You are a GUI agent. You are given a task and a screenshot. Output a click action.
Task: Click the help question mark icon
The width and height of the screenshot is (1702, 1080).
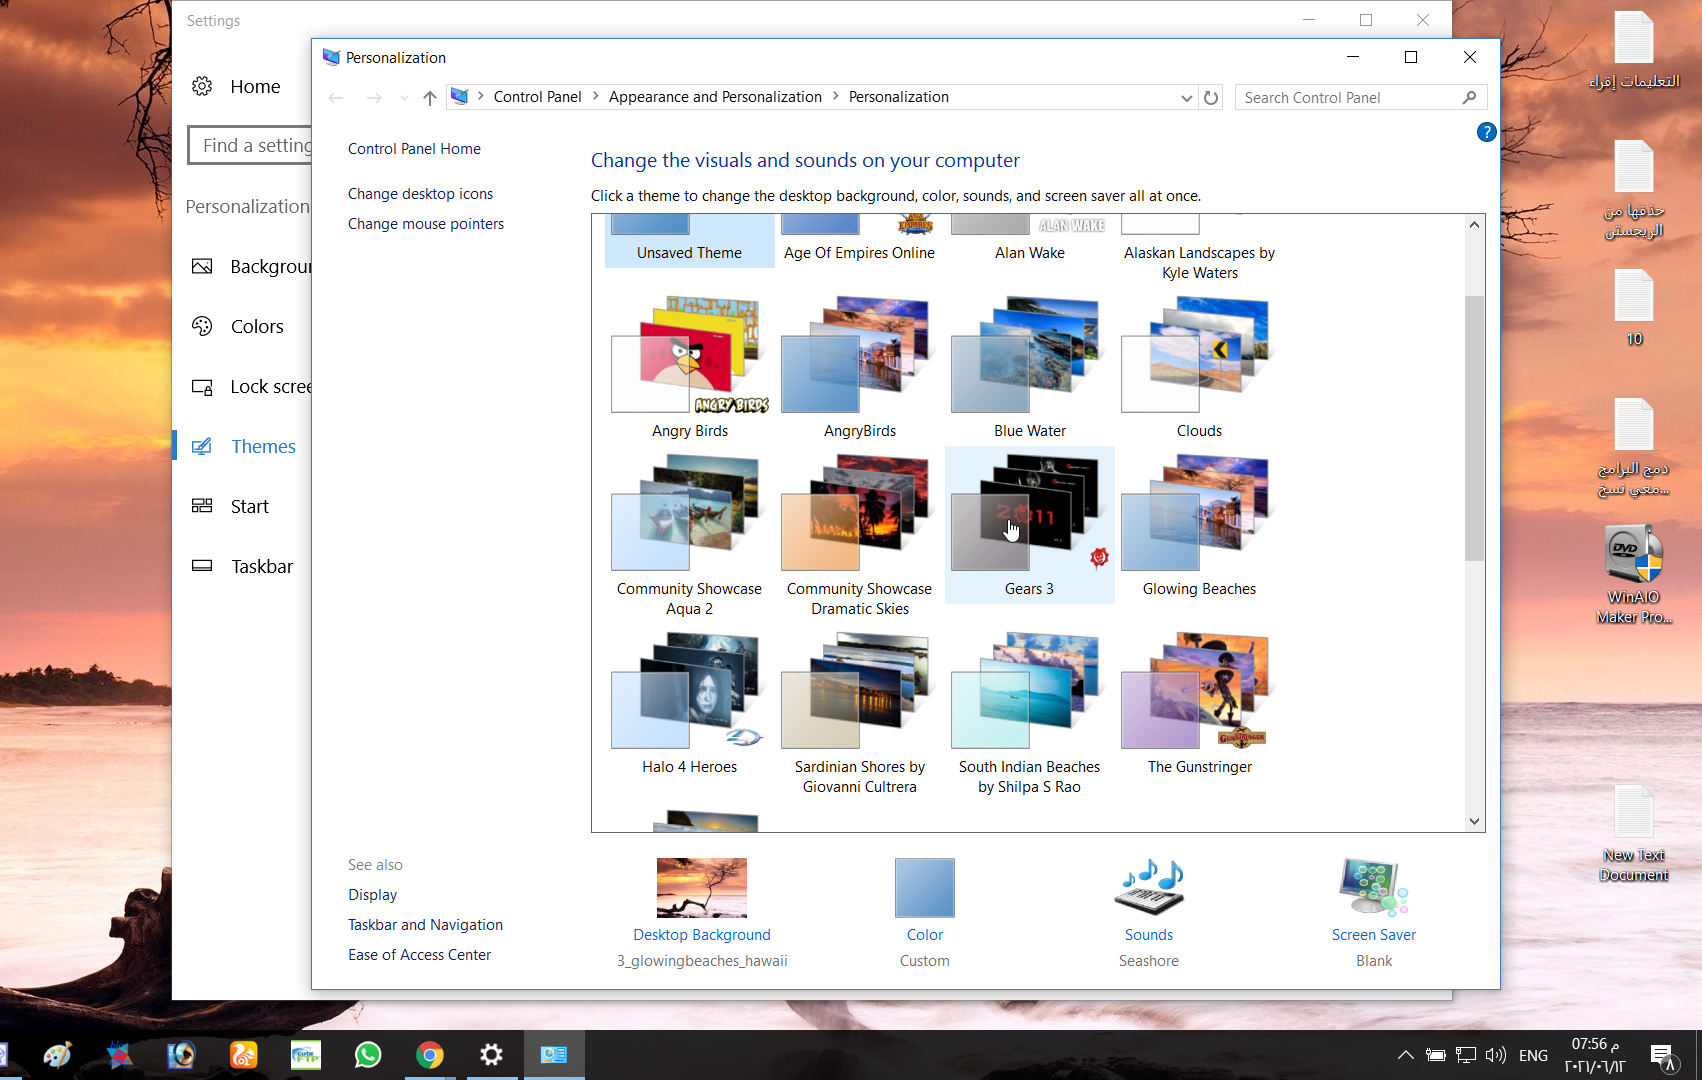coord(1486,132)
